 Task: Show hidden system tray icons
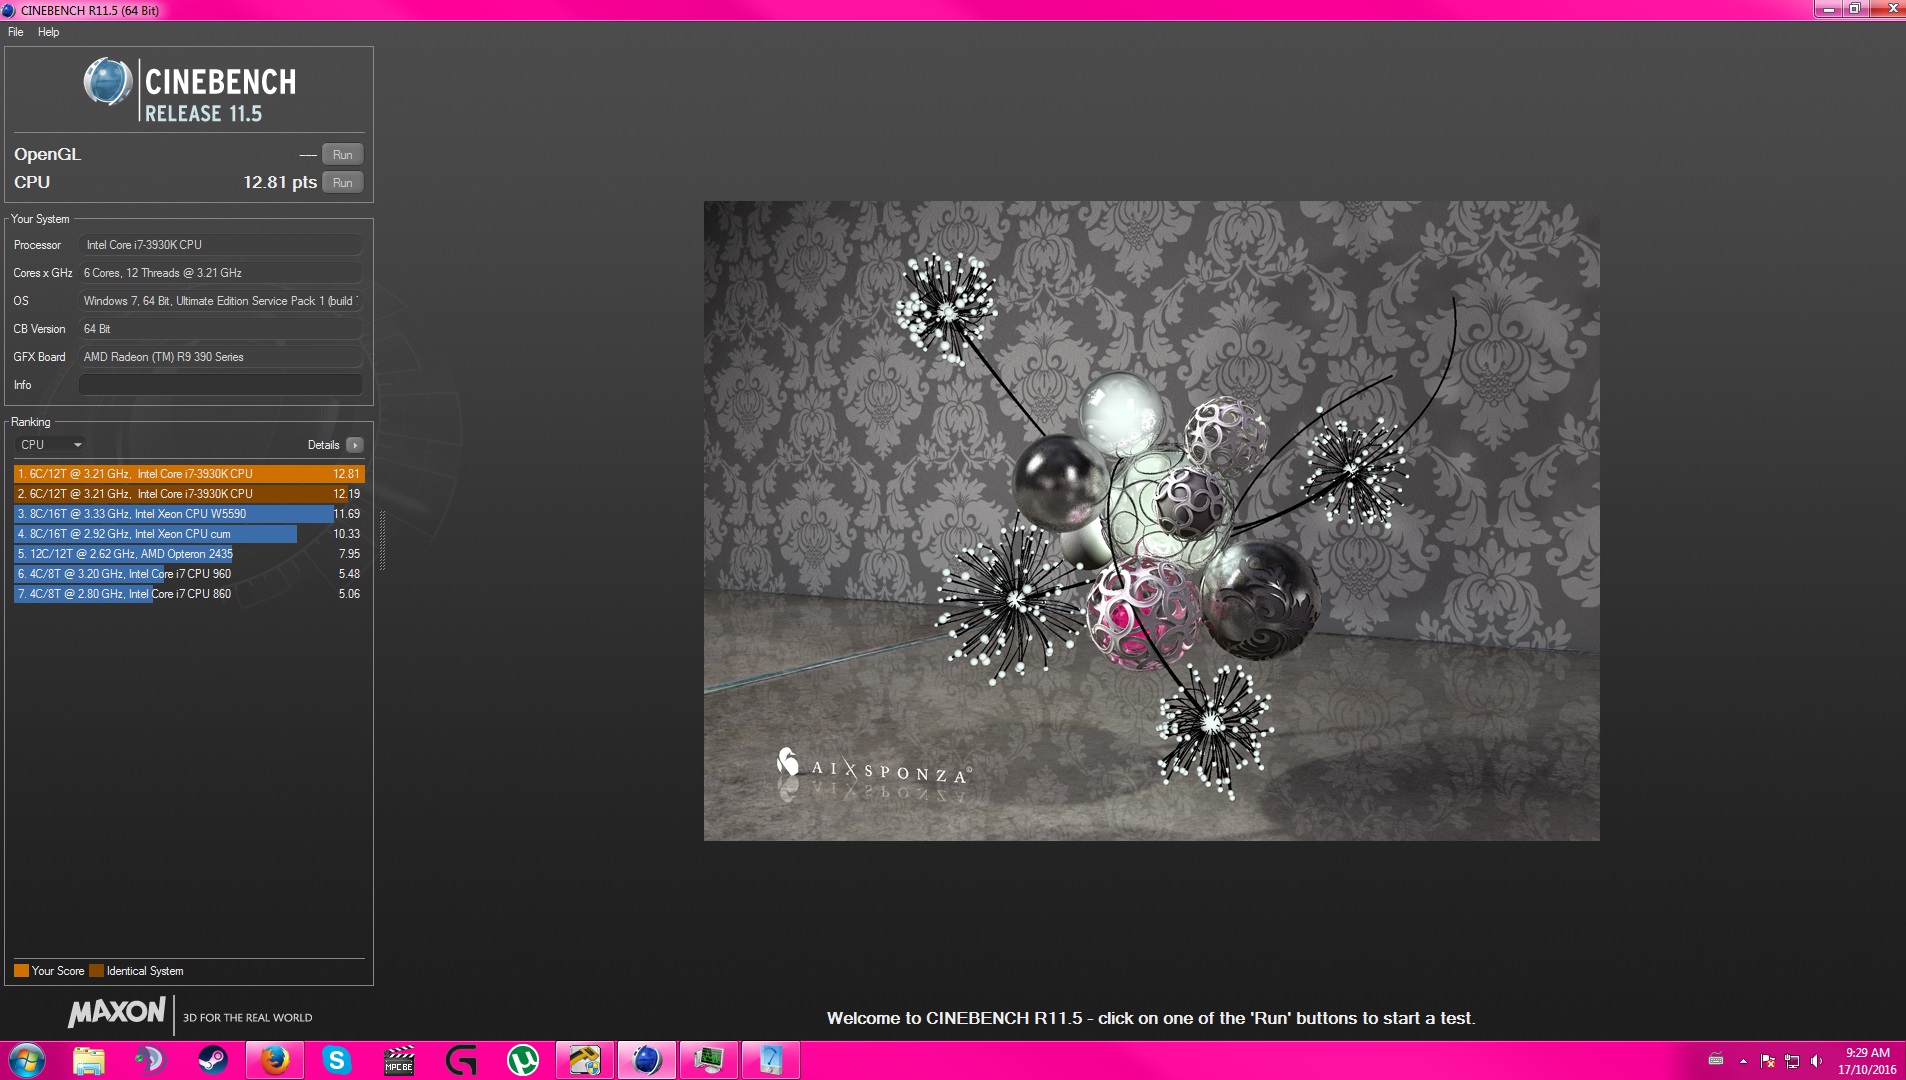coord(1743,1061)
